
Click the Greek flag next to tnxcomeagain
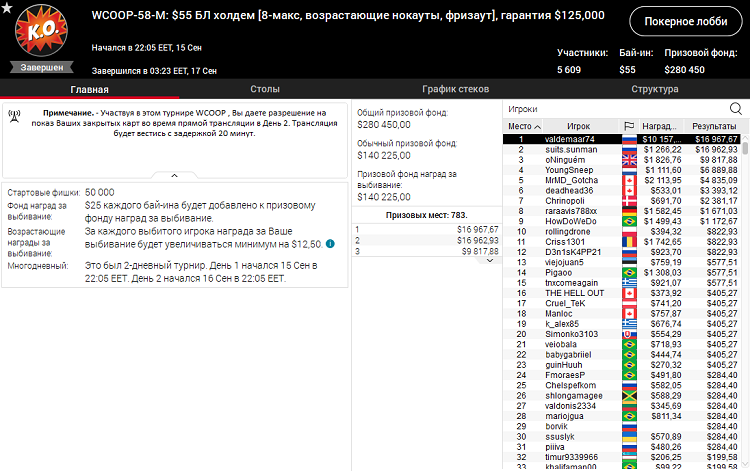point(629,283)
